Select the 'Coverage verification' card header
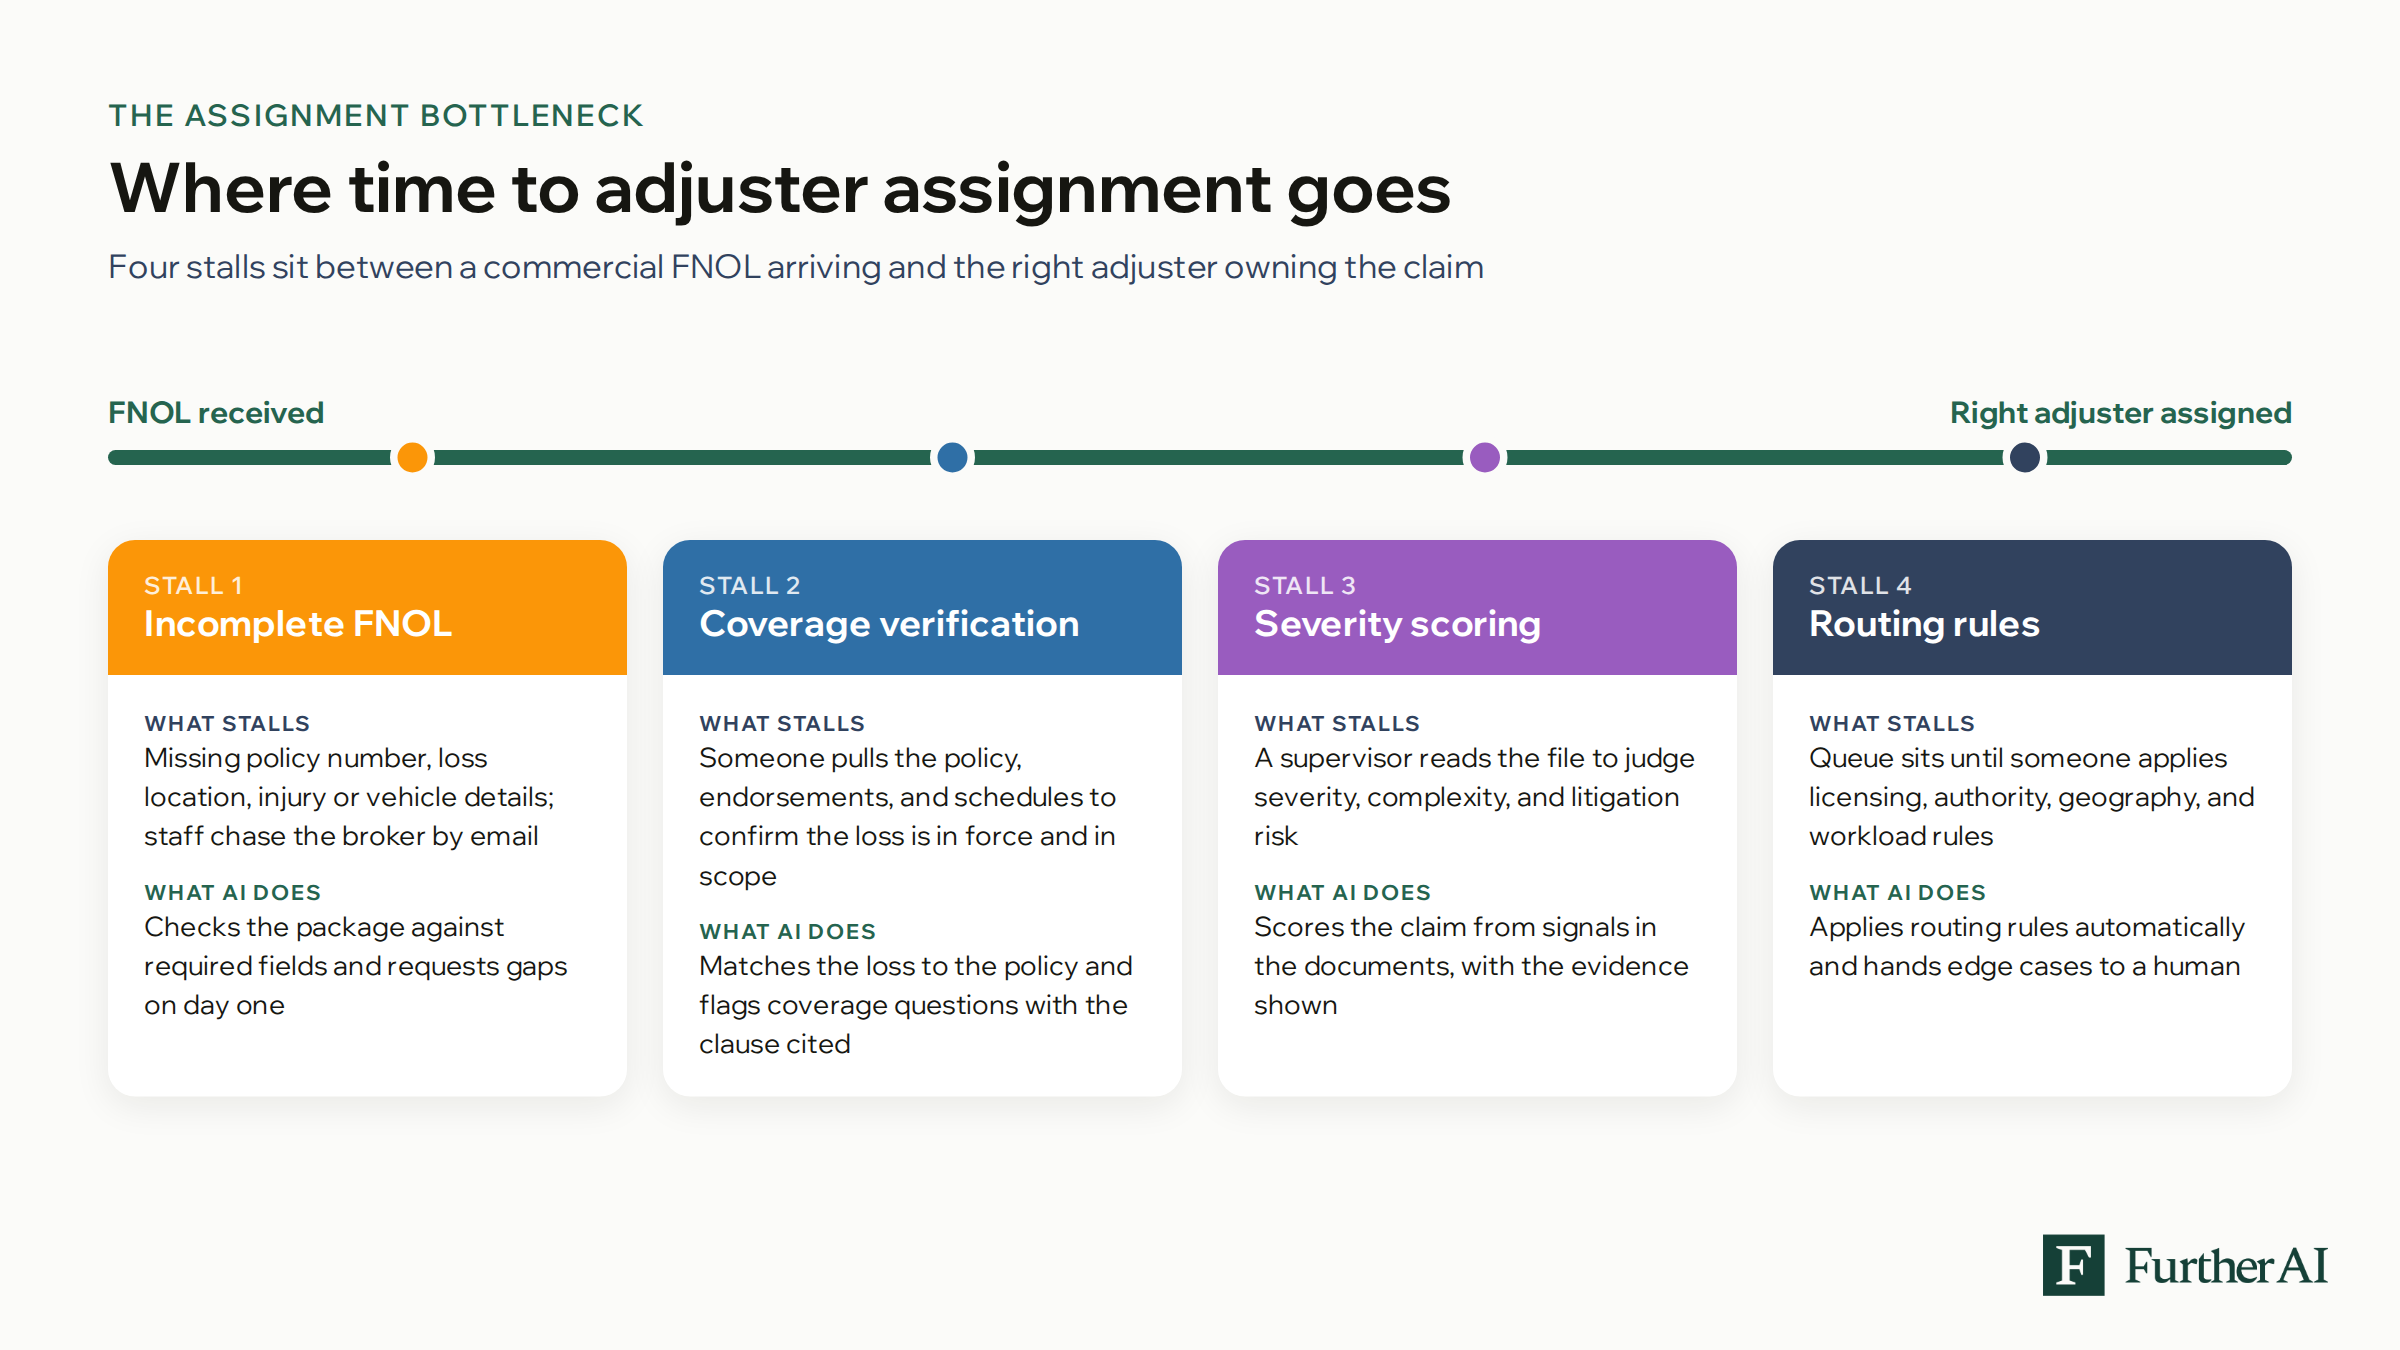This screenshot has height=1350, width=2400. click(922, 607)
